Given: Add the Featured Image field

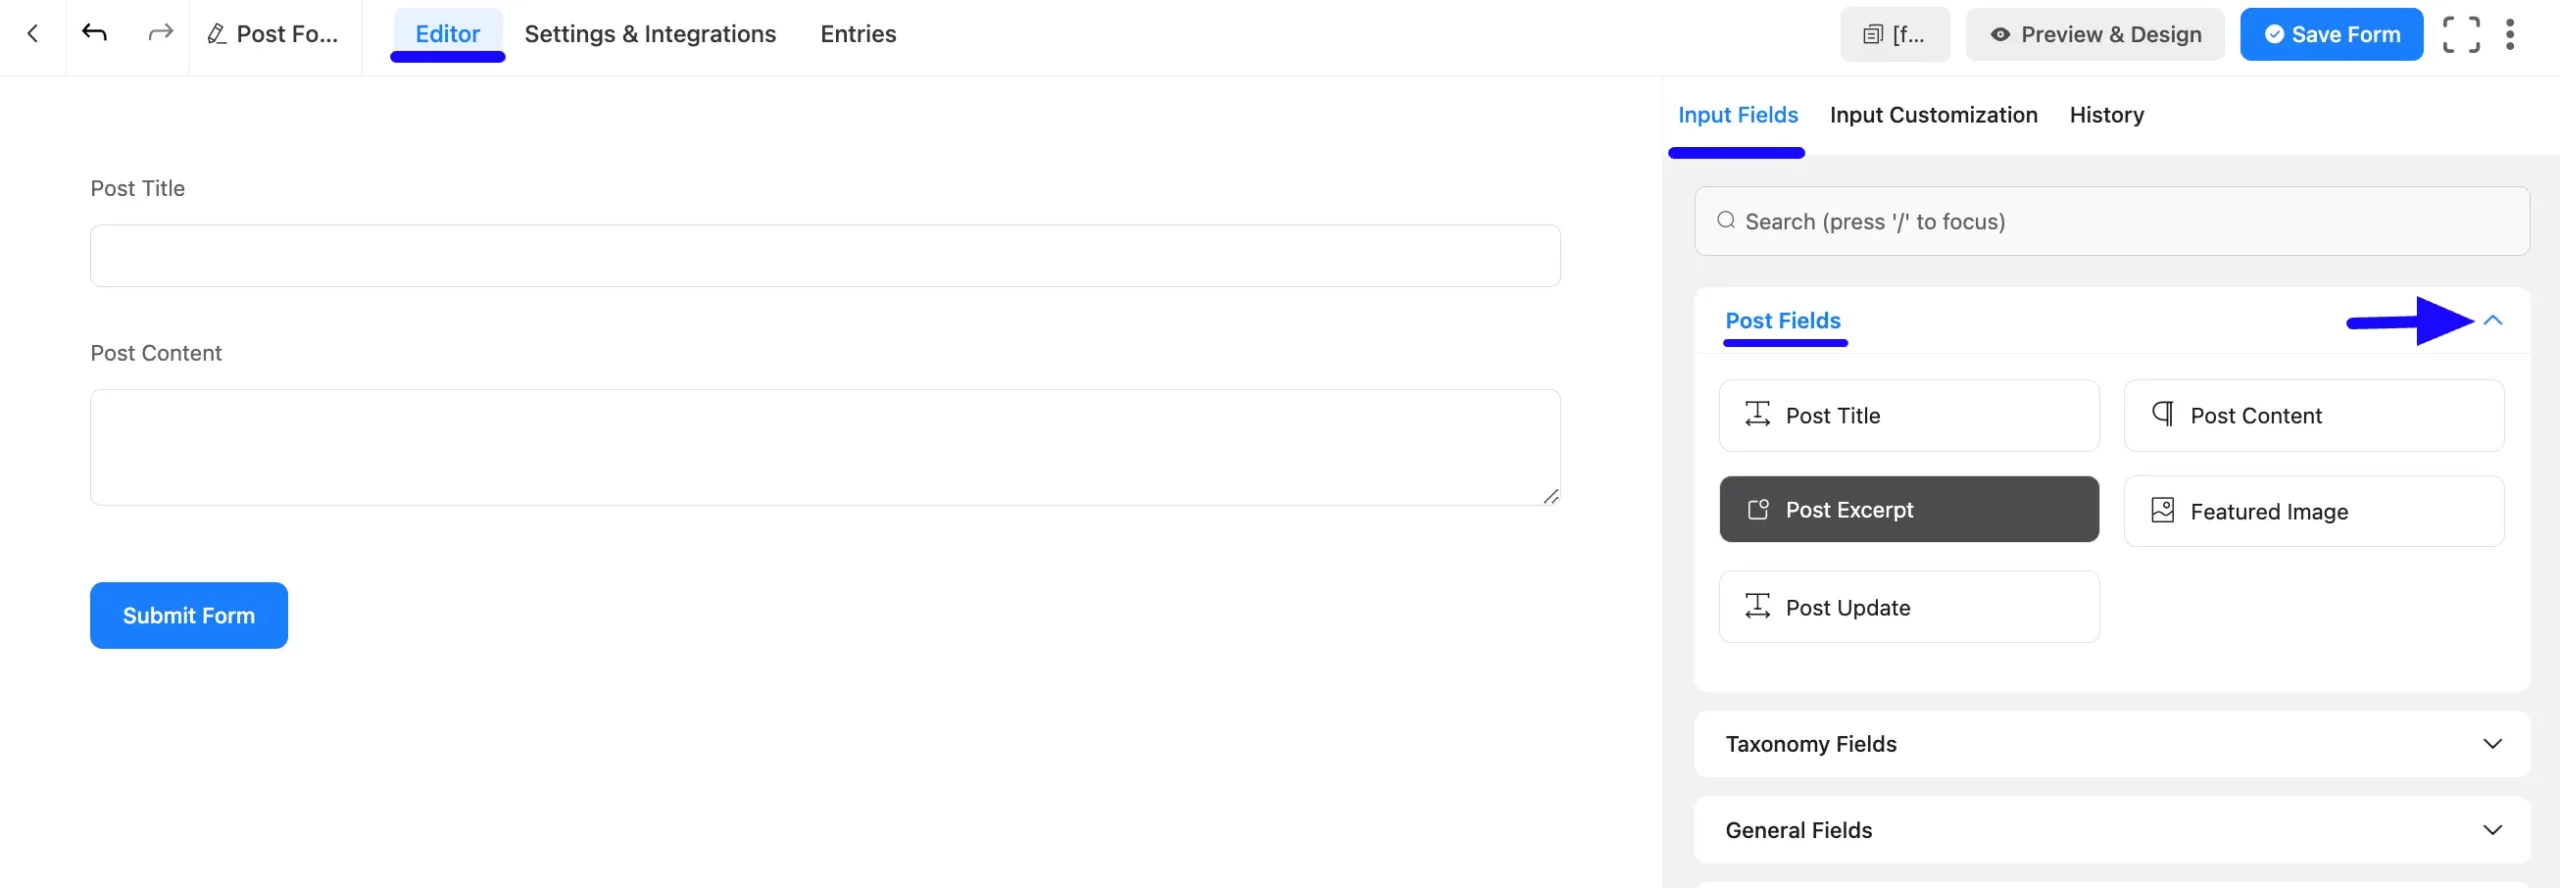Looking at the screenshot, I should [2313, 511].
